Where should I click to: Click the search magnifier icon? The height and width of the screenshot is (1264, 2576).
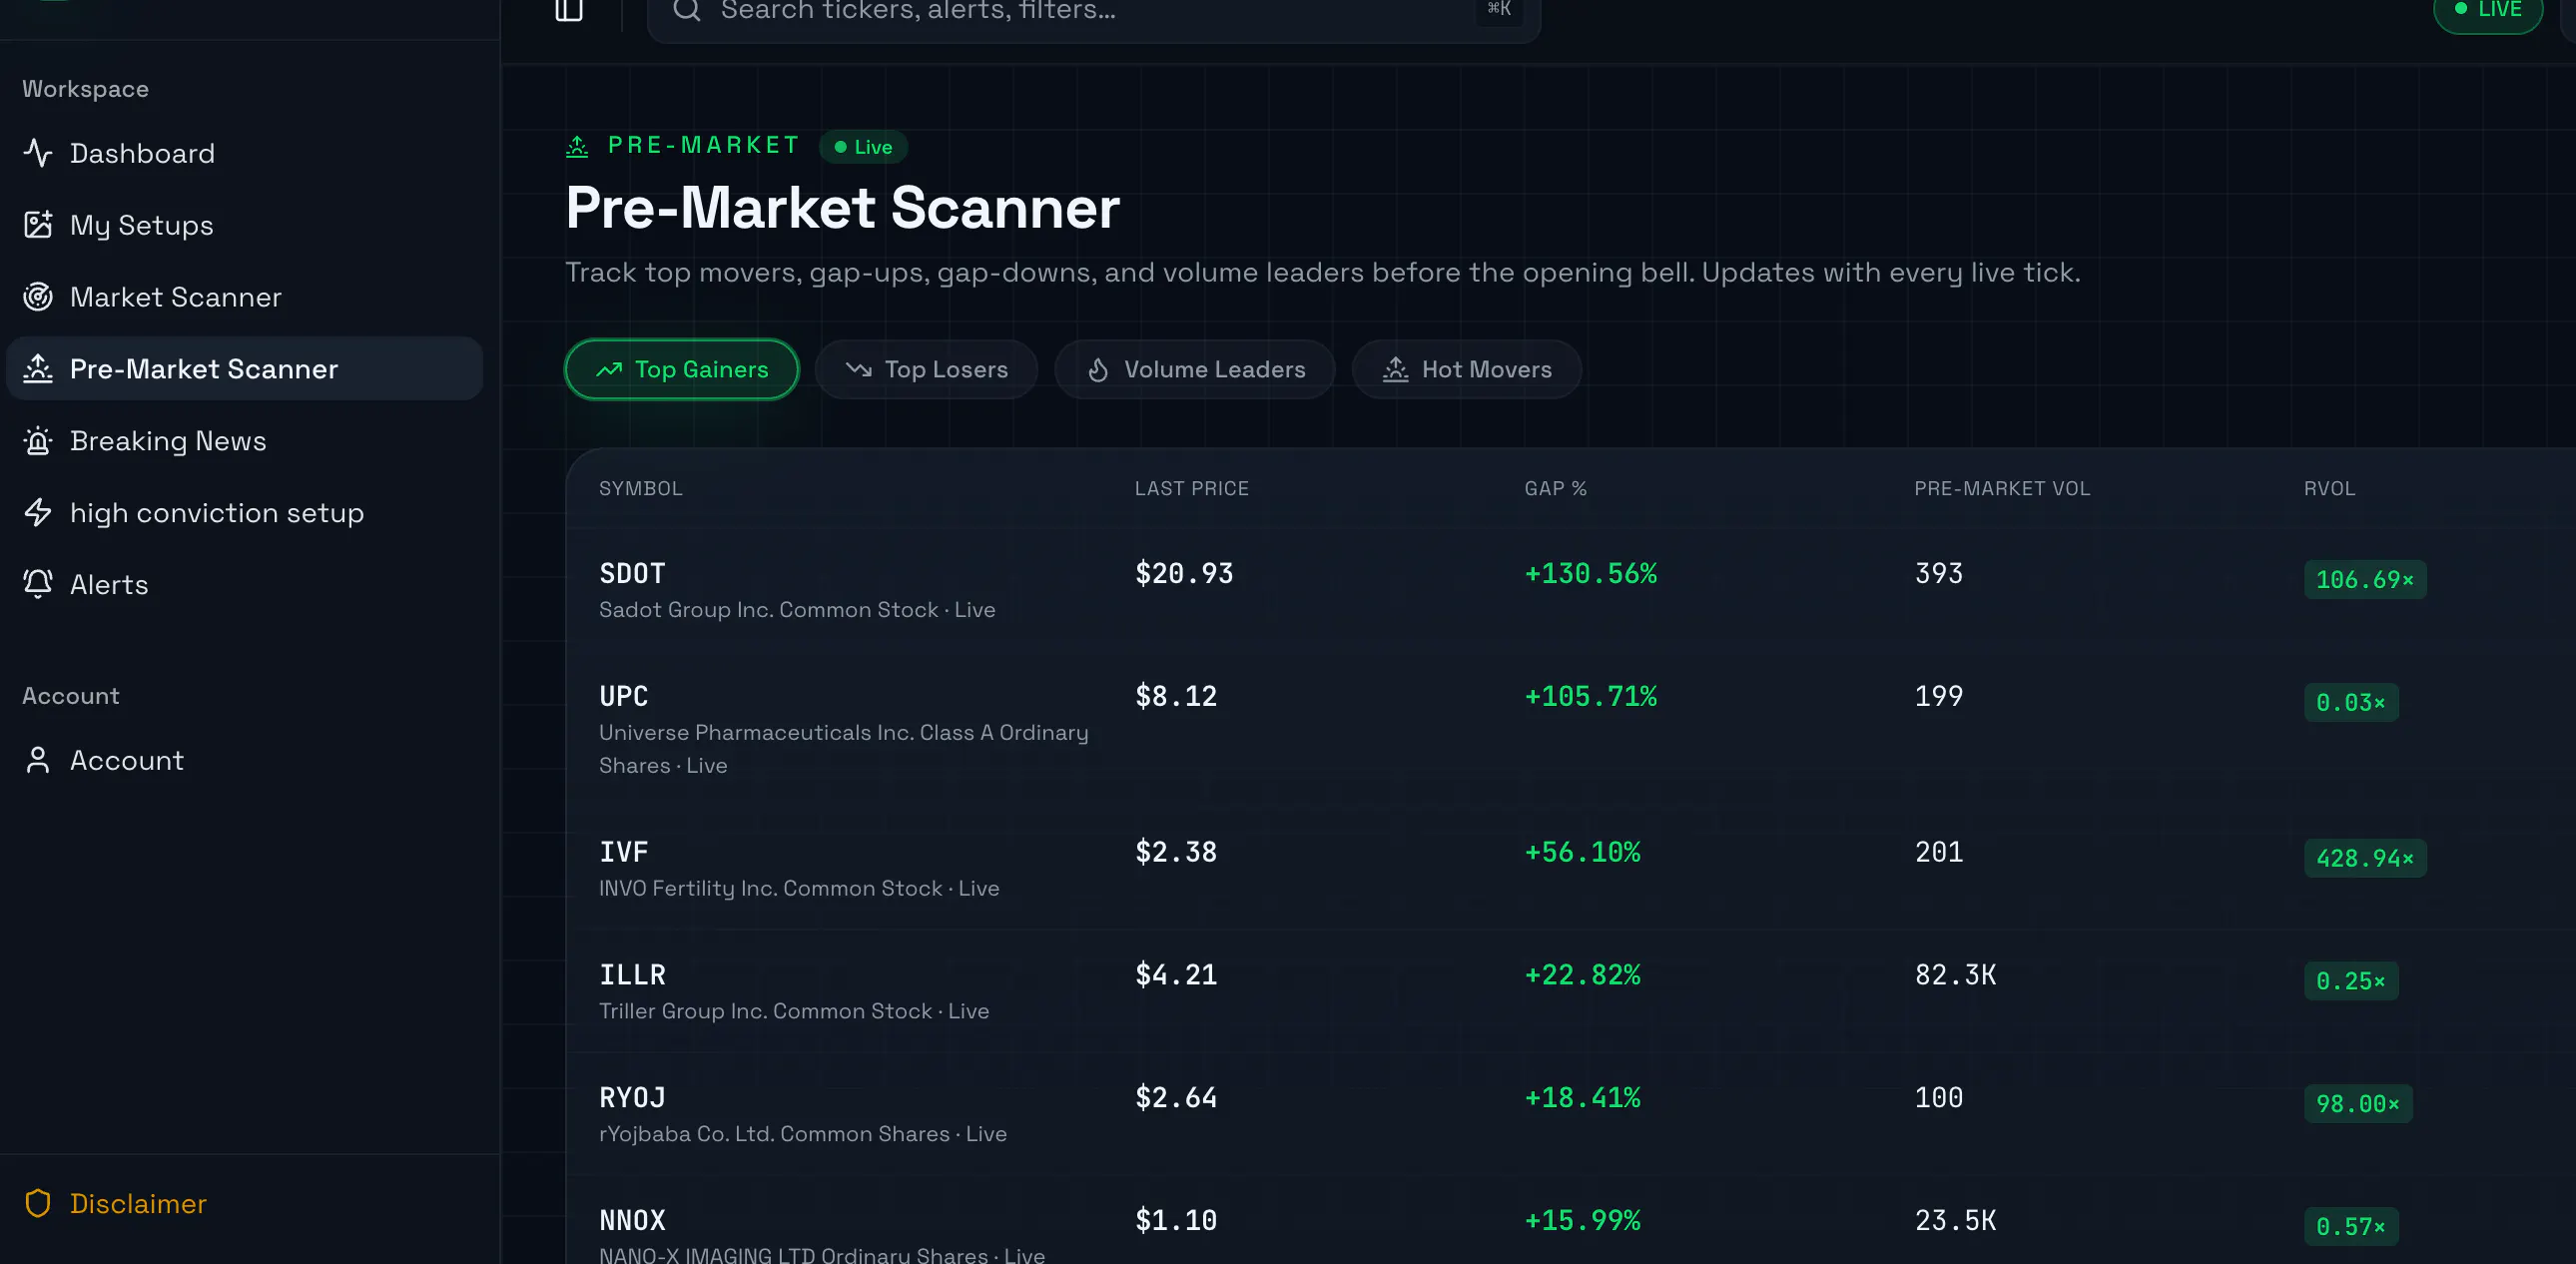click(x=687, y=9)
